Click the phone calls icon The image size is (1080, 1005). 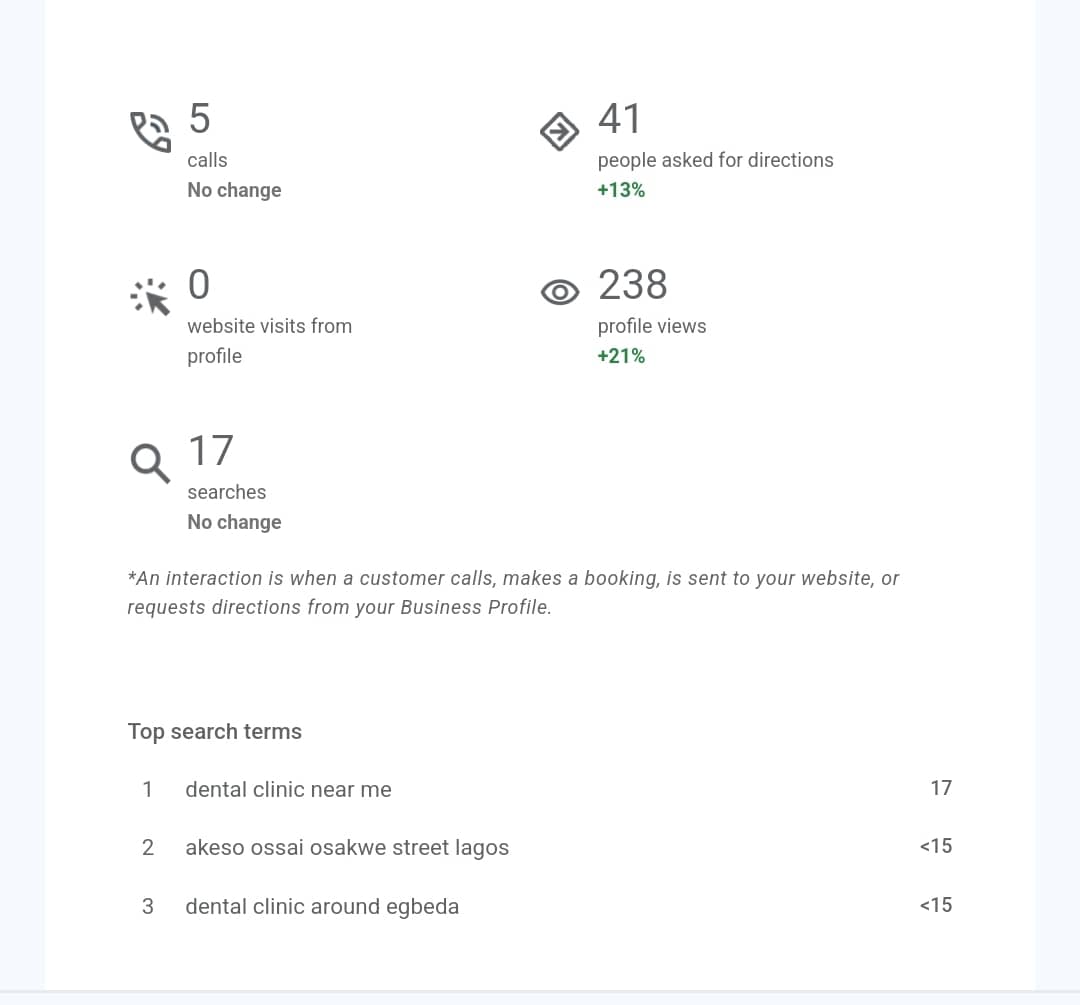(151, 132)
